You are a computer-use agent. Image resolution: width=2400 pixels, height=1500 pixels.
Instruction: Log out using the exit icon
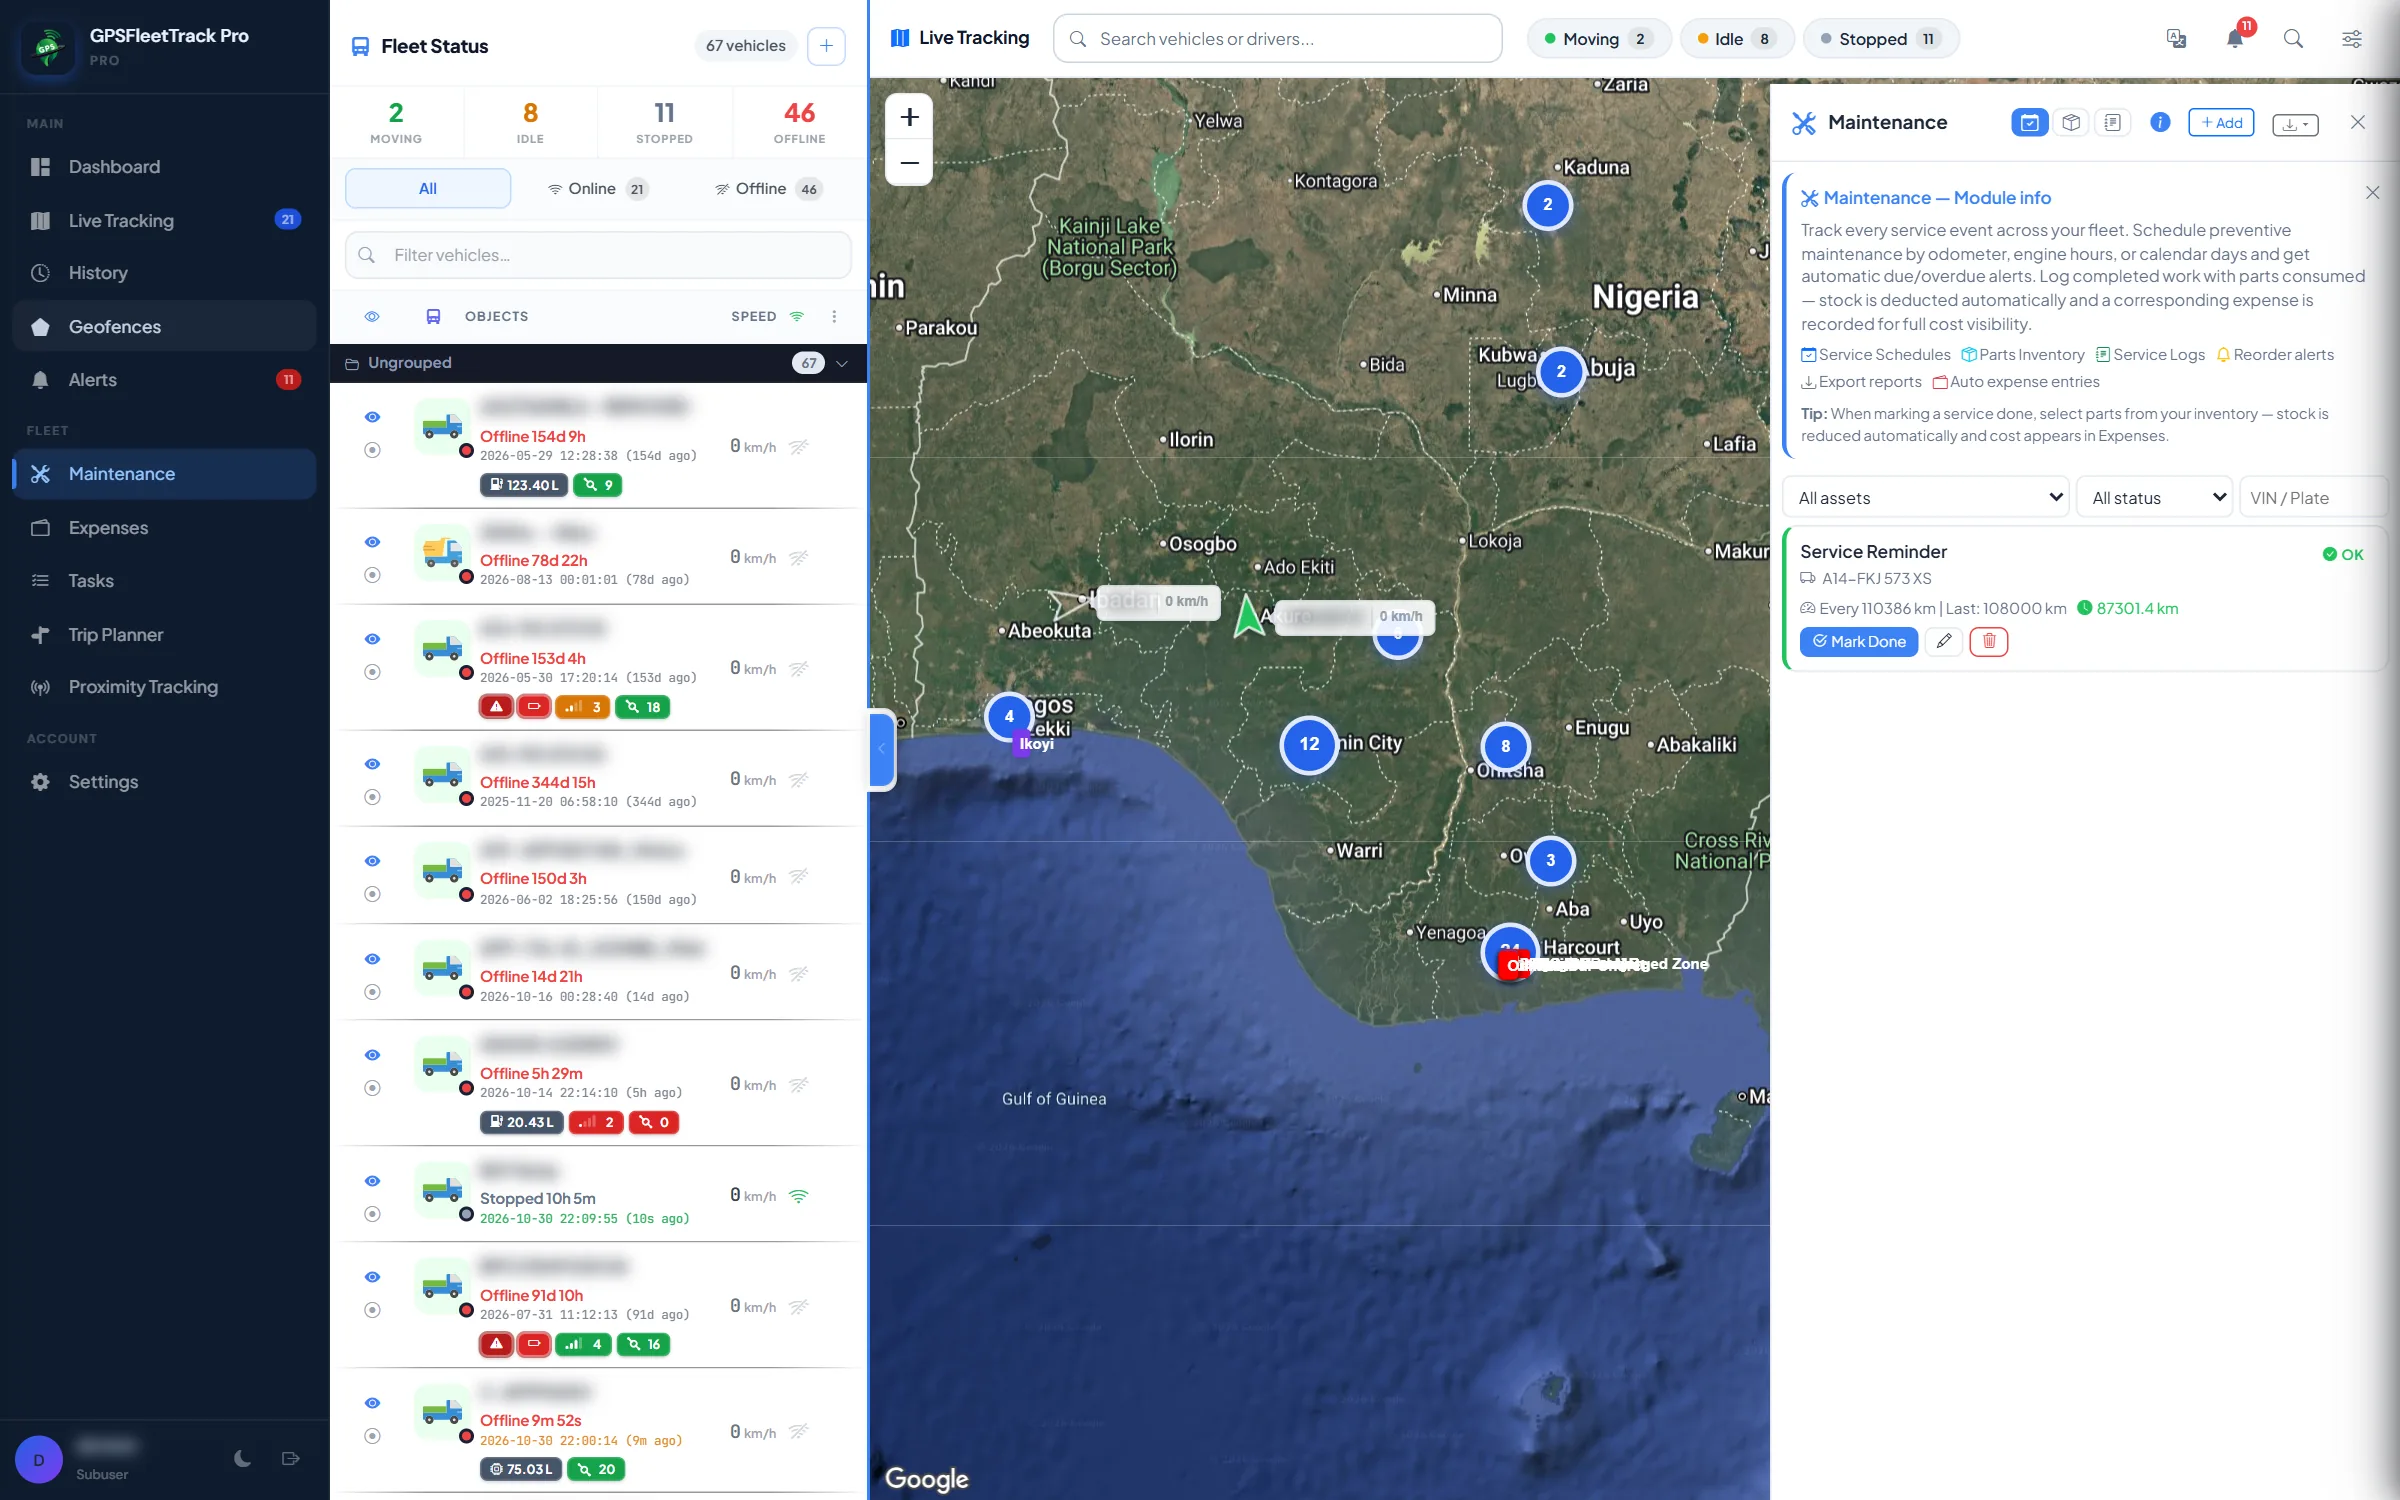point(291,1458)
